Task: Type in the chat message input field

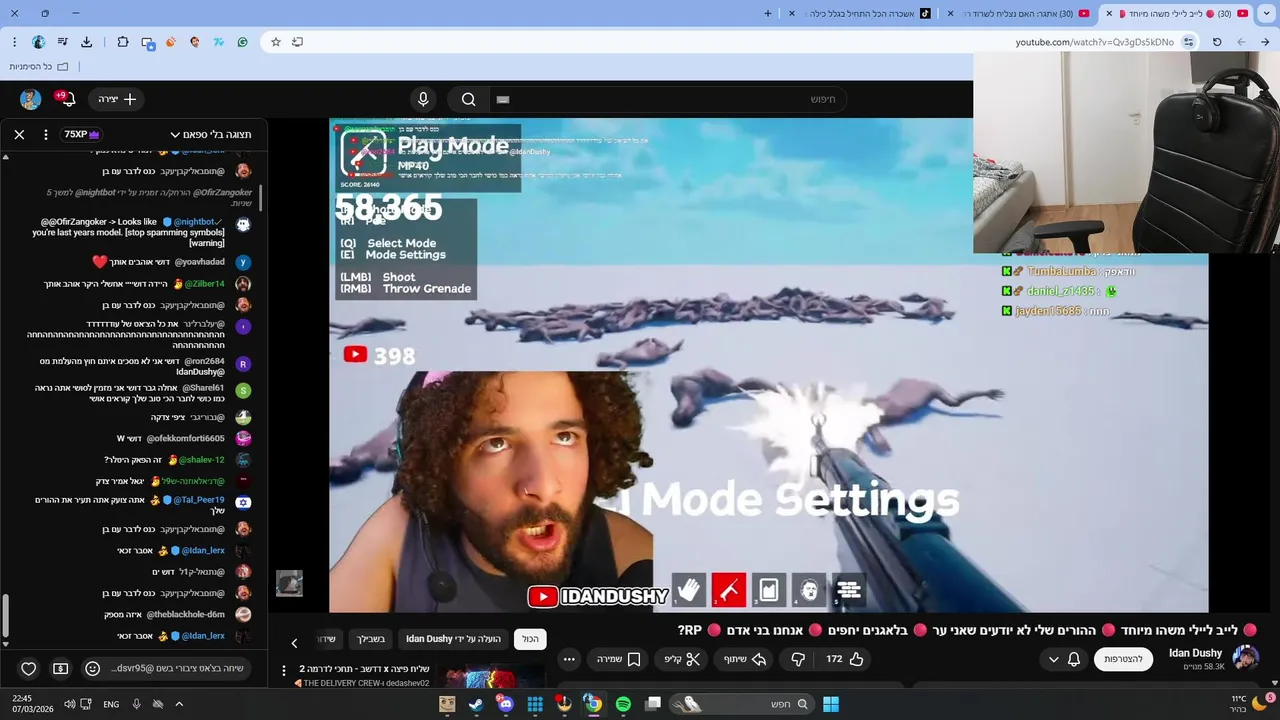Action: coord(177,668)
